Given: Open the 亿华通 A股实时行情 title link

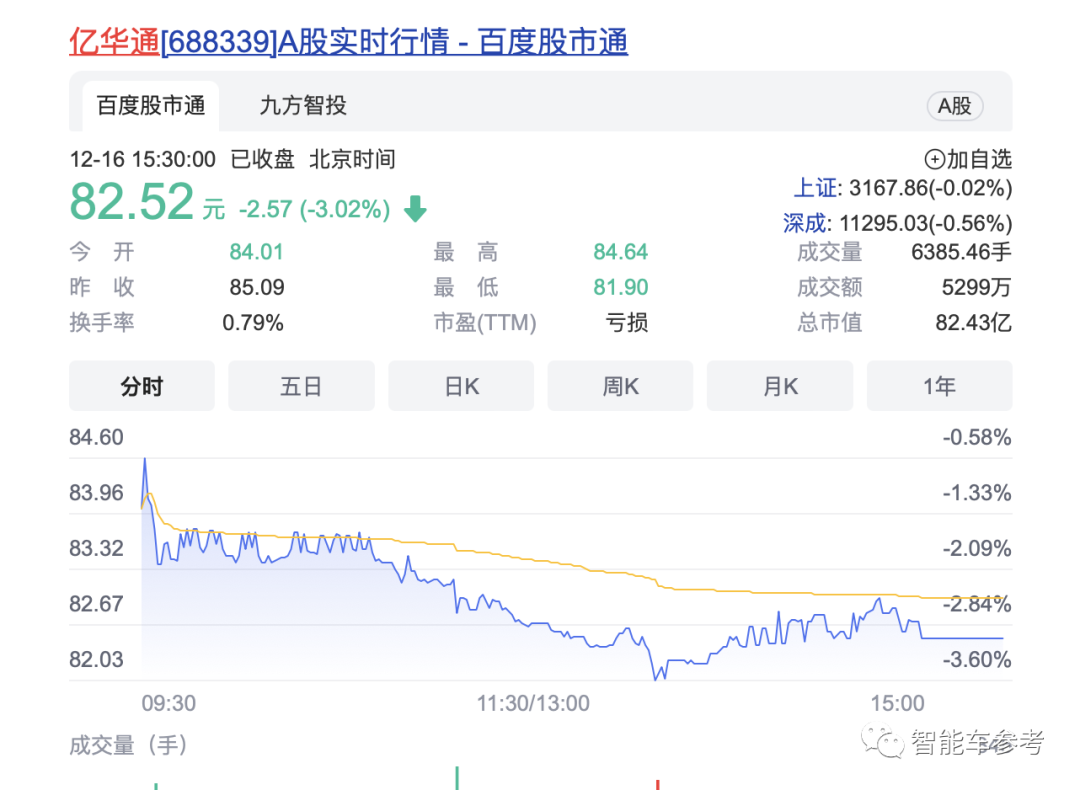Looking at the screenshot, I should coord(349,42).
